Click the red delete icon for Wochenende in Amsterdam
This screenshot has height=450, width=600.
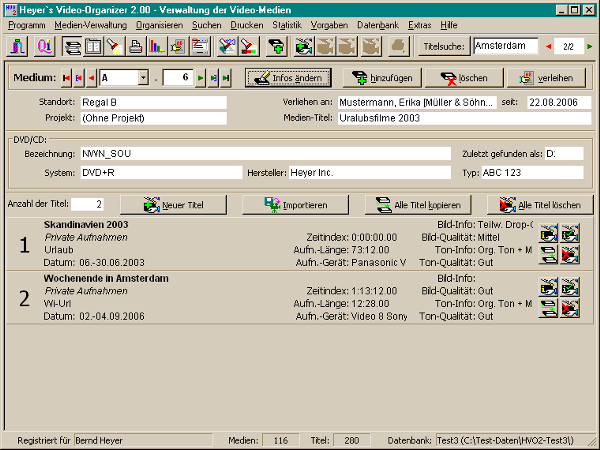570,307
